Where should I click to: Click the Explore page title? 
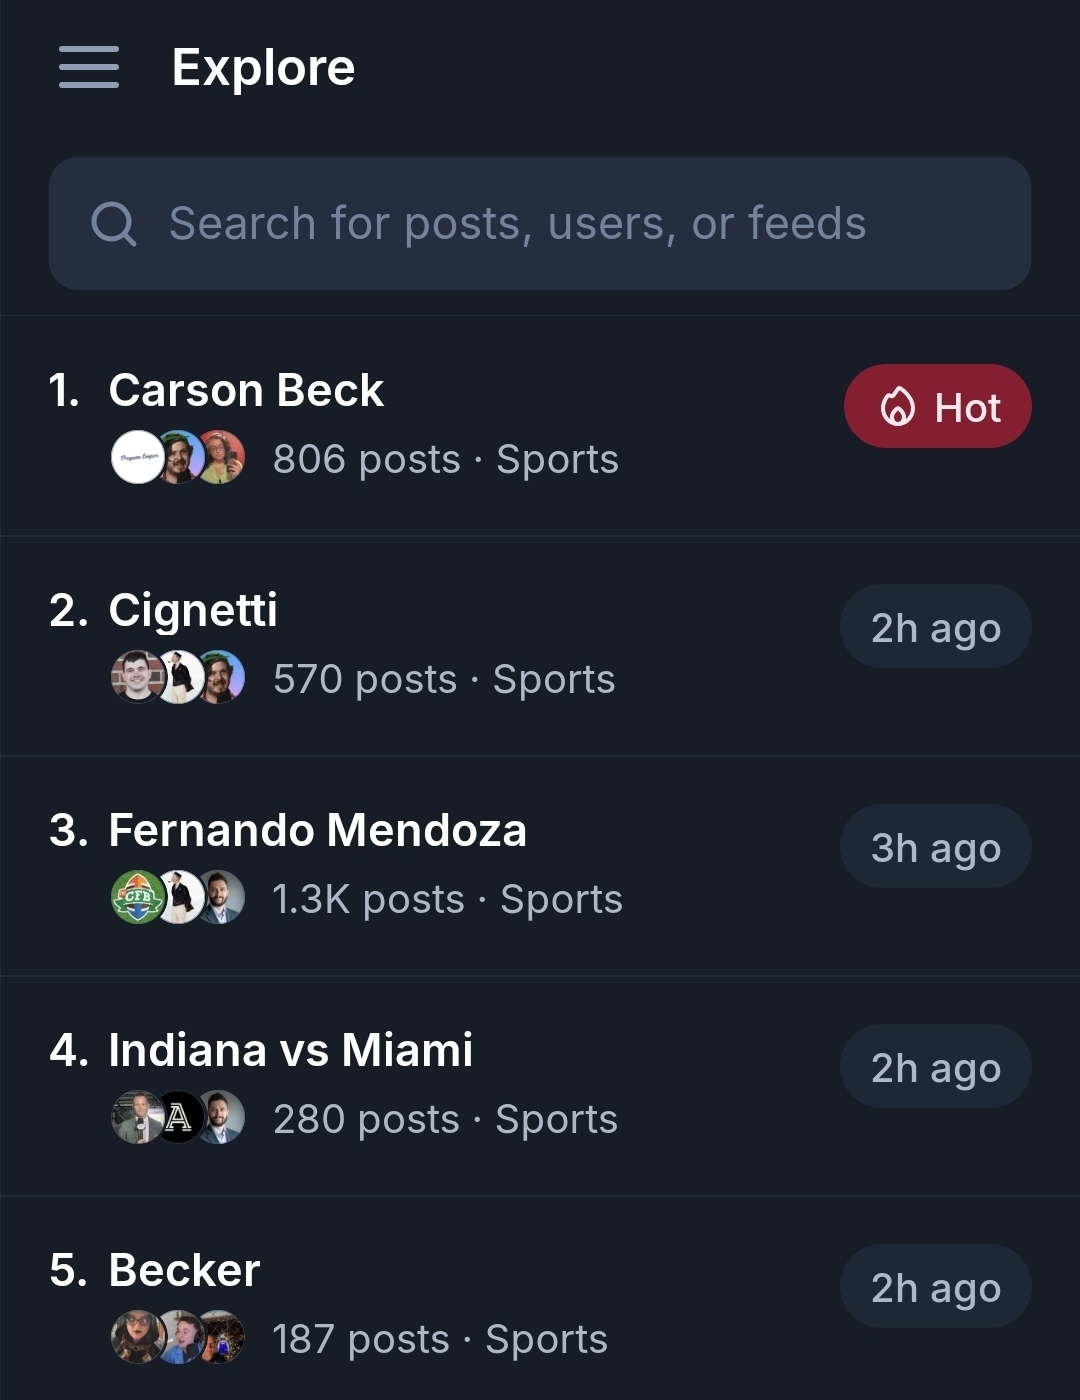pos(263,67)
